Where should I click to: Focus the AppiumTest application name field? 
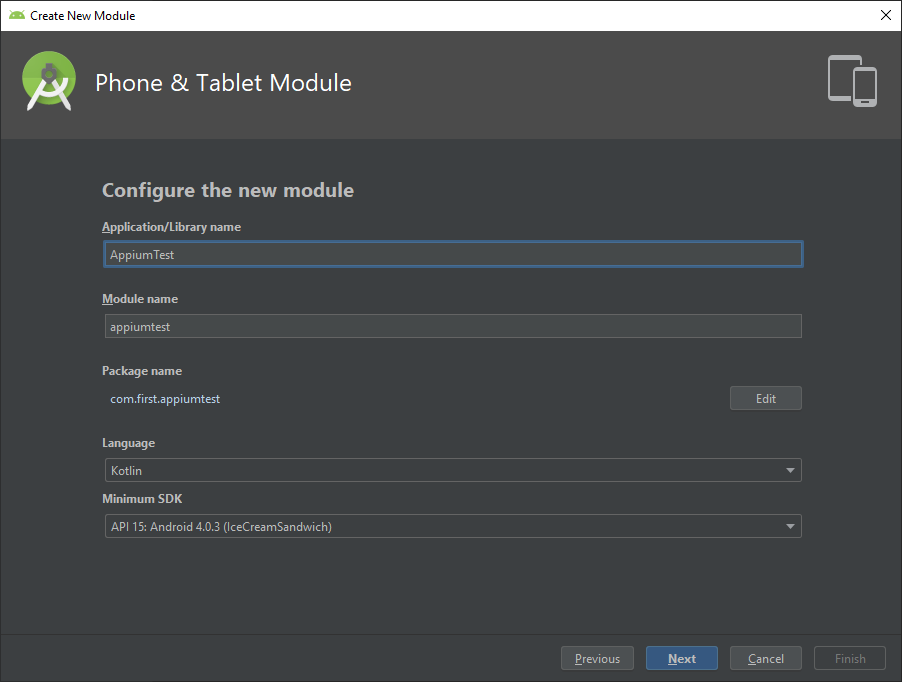453,254
